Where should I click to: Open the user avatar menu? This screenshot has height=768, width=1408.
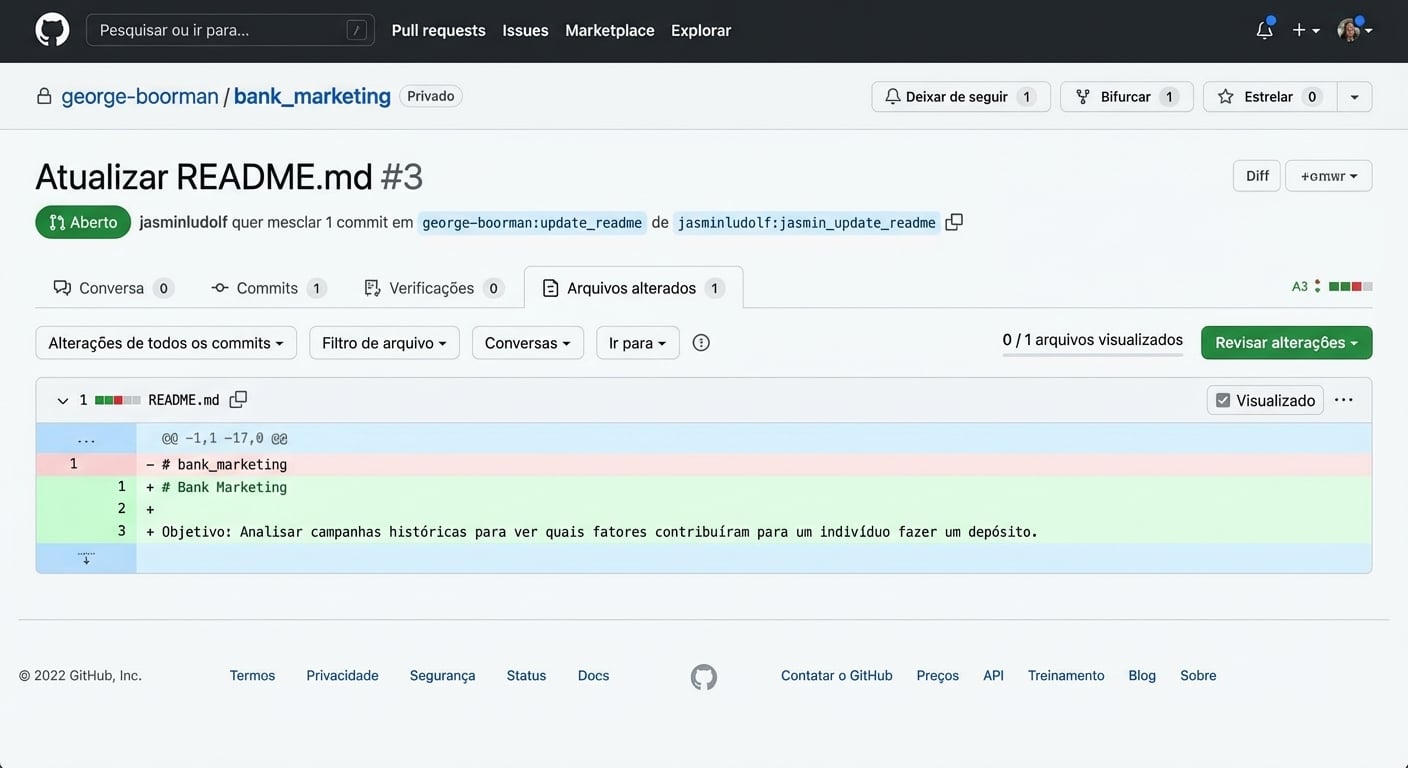click(1355, 30)
